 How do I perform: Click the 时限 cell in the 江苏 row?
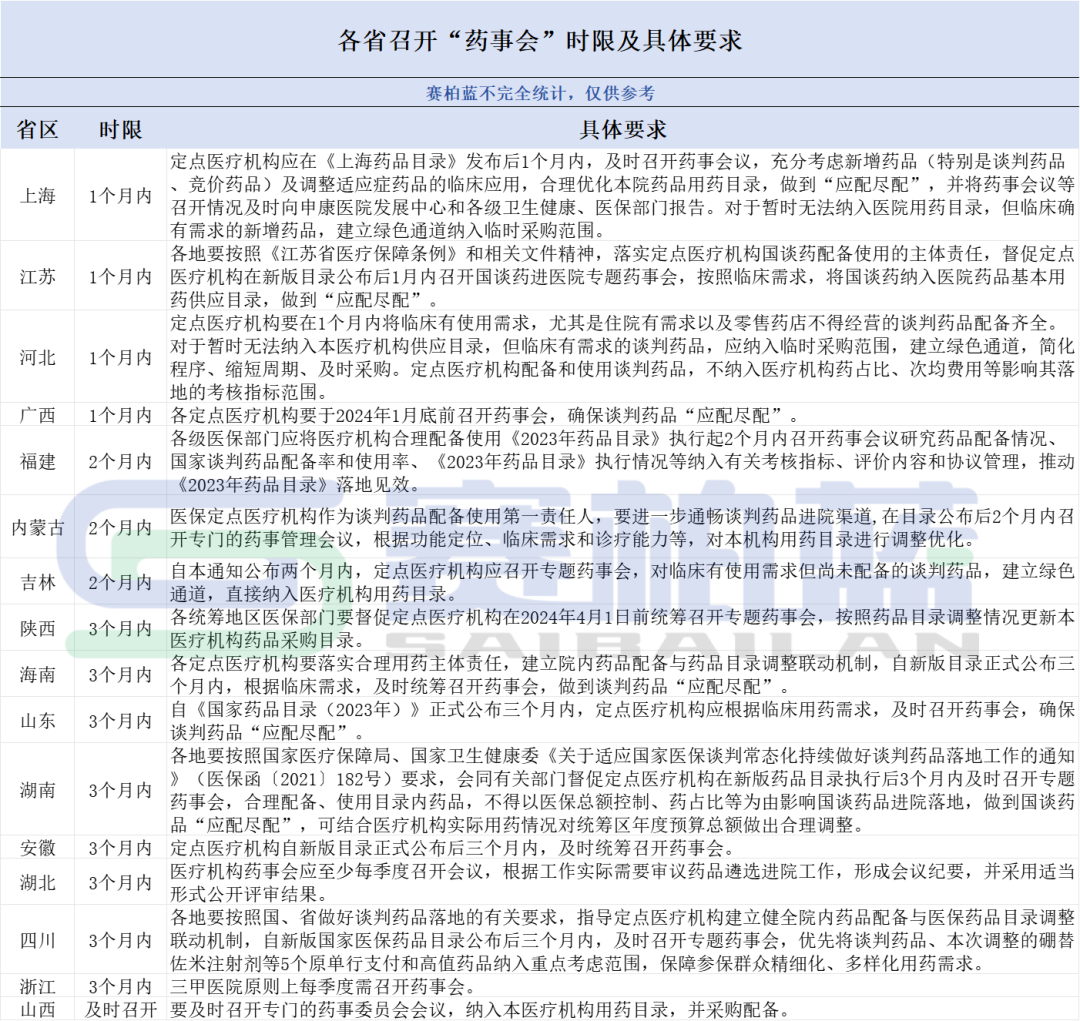pyautogui.click(x=121, y=277)
